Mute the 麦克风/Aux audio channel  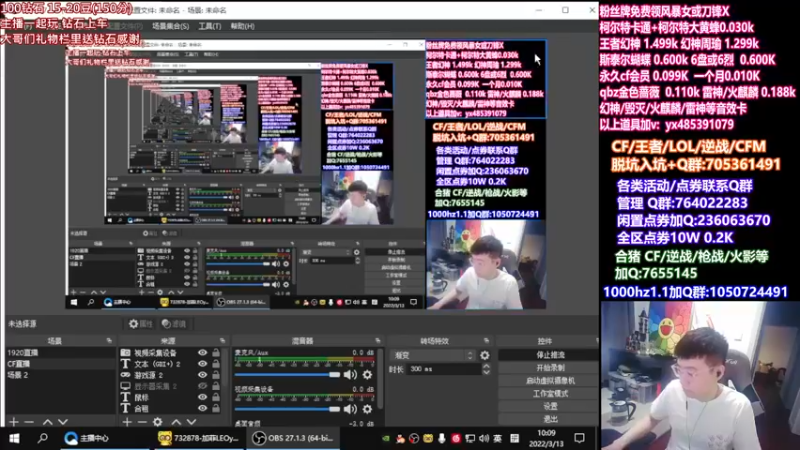click(350, 374)
